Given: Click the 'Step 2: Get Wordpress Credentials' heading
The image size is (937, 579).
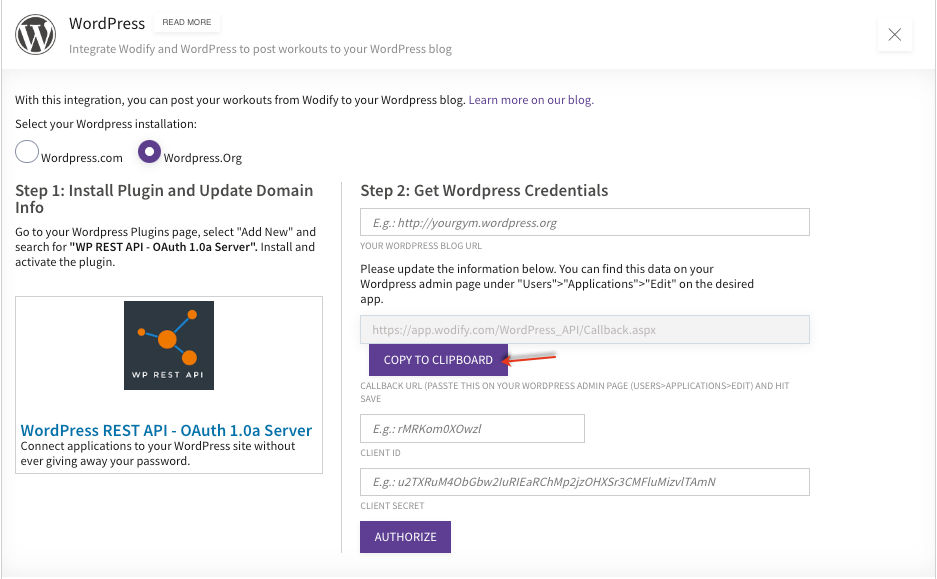Looking at the screenshot, I should coord(484,191).
